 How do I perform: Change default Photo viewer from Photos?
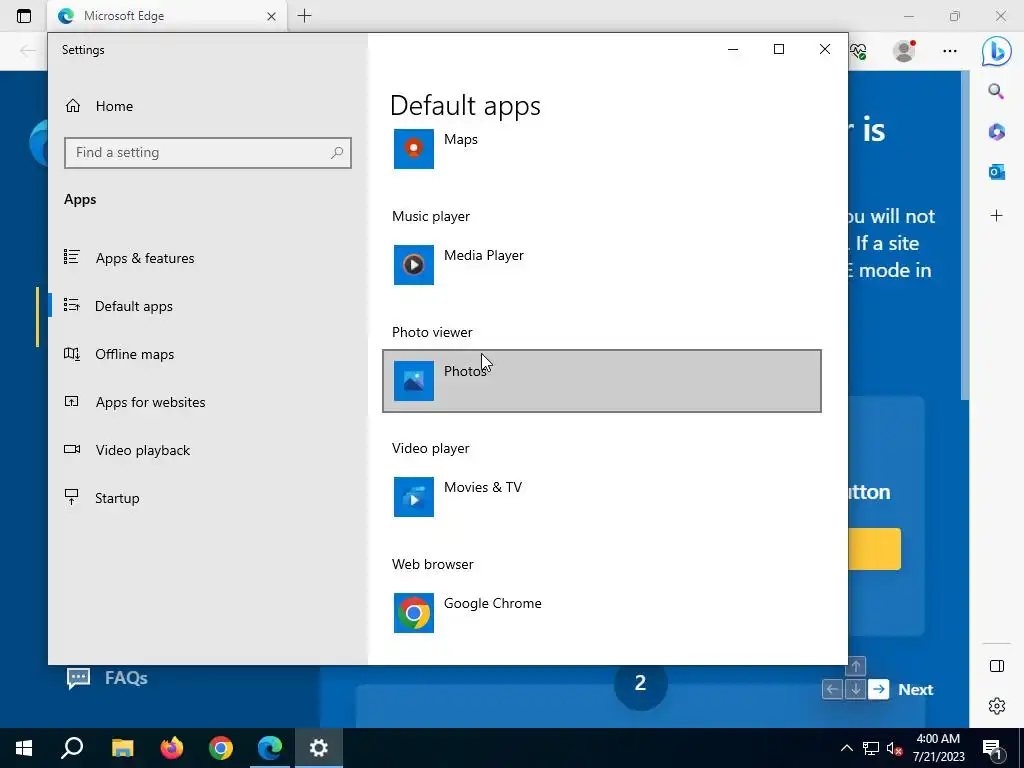[601, 381]
